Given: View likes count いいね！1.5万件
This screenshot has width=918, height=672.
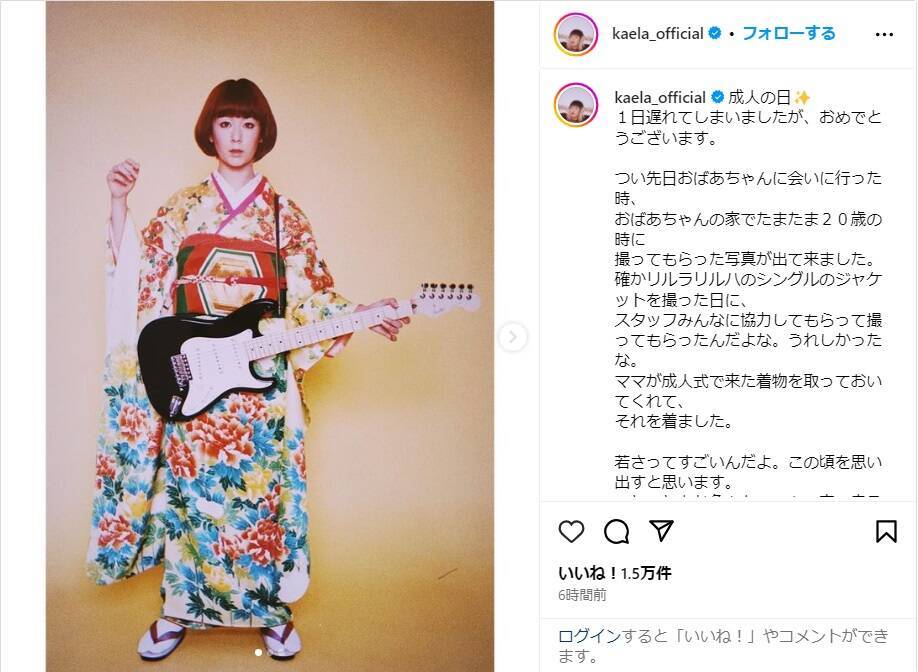Looking at the screenshot, I should pyautogui.click(x=615, y=573).
